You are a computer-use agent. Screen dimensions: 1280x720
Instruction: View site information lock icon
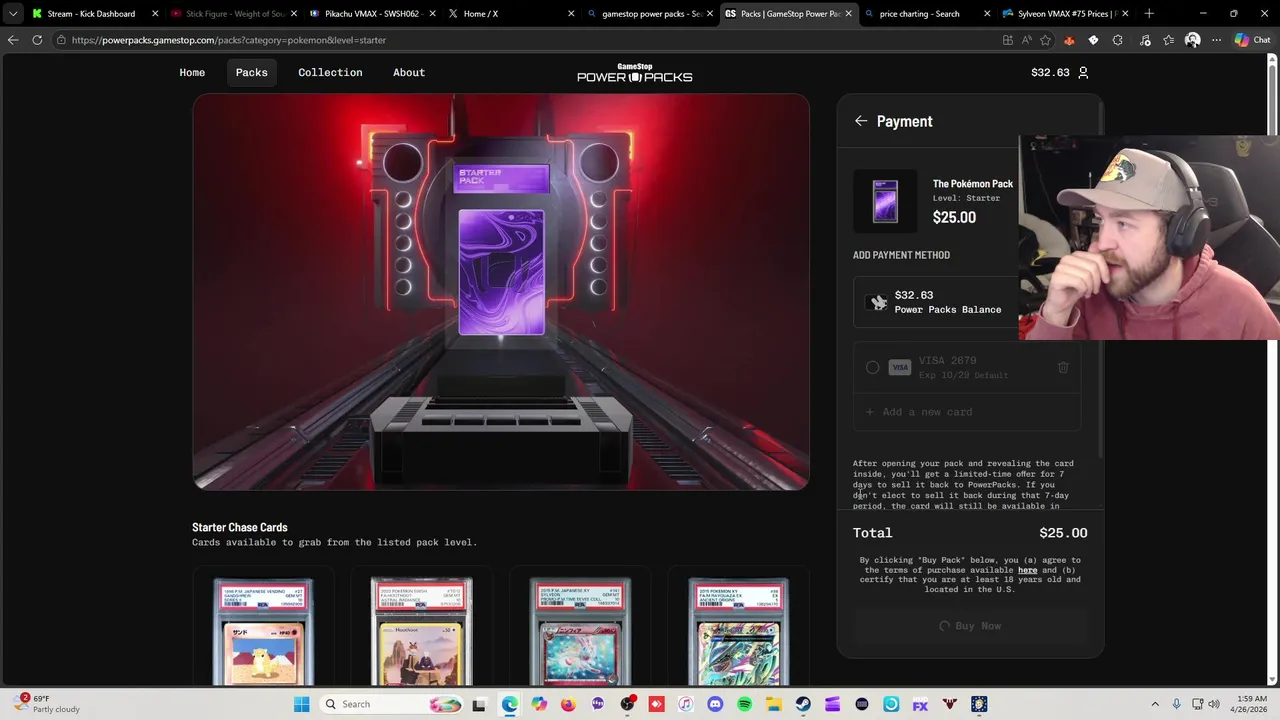61,40
